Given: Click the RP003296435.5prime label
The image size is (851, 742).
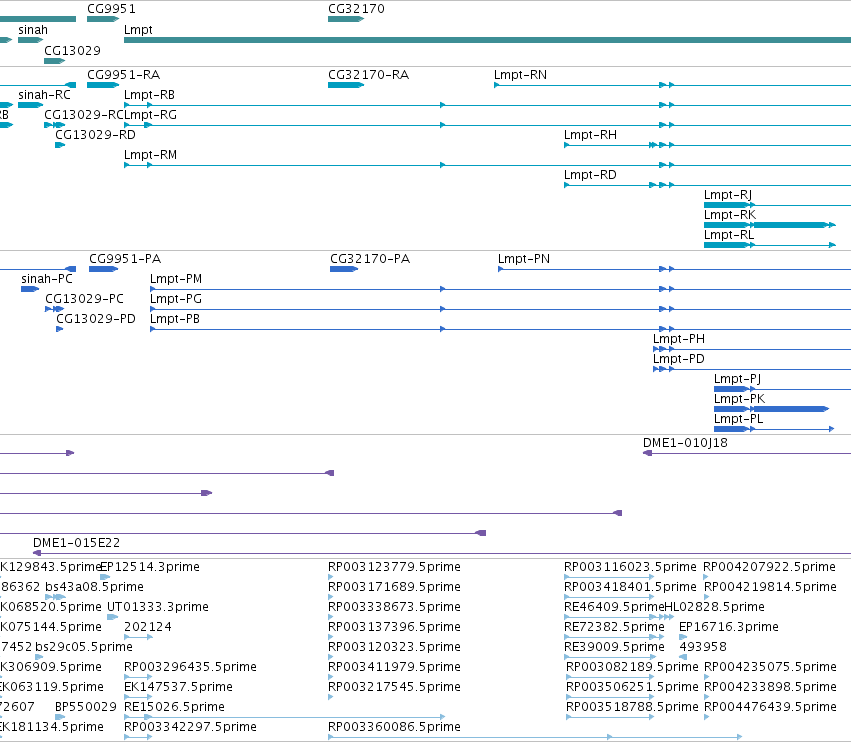Looking at the screenshot, I should 190,667.
